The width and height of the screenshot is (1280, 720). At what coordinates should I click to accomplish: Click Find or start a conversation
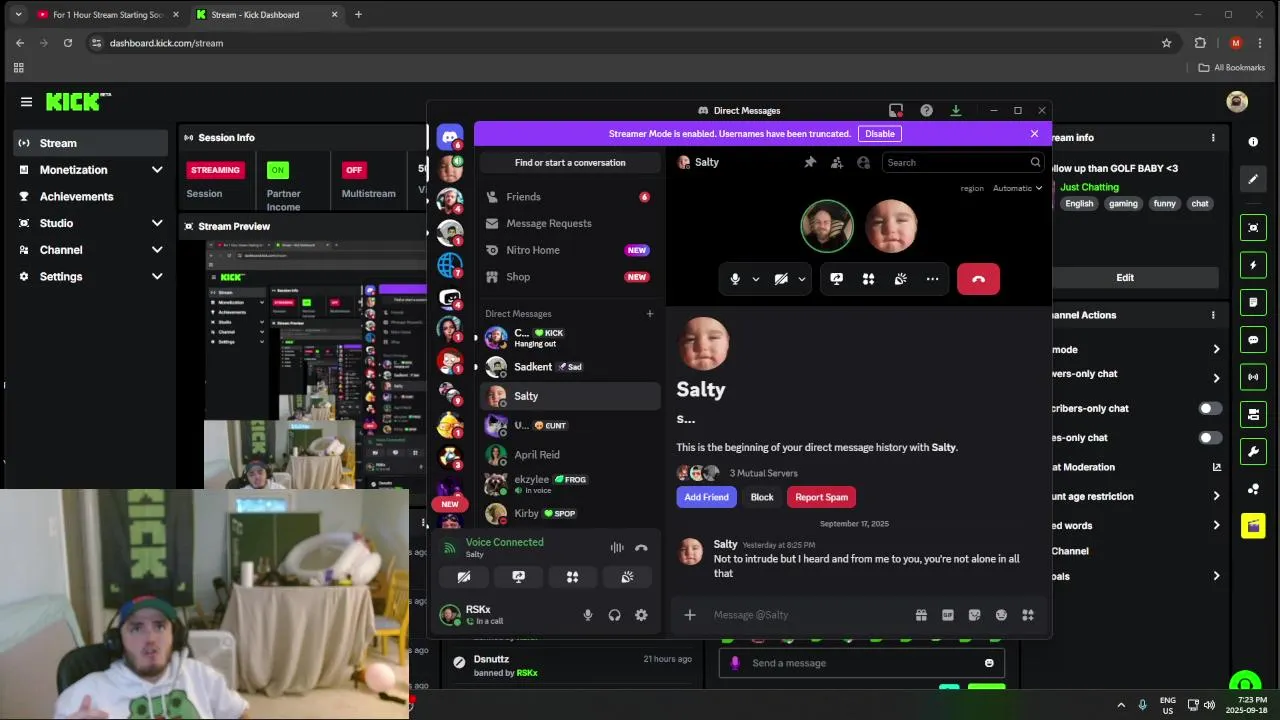(x=570, y=163)
